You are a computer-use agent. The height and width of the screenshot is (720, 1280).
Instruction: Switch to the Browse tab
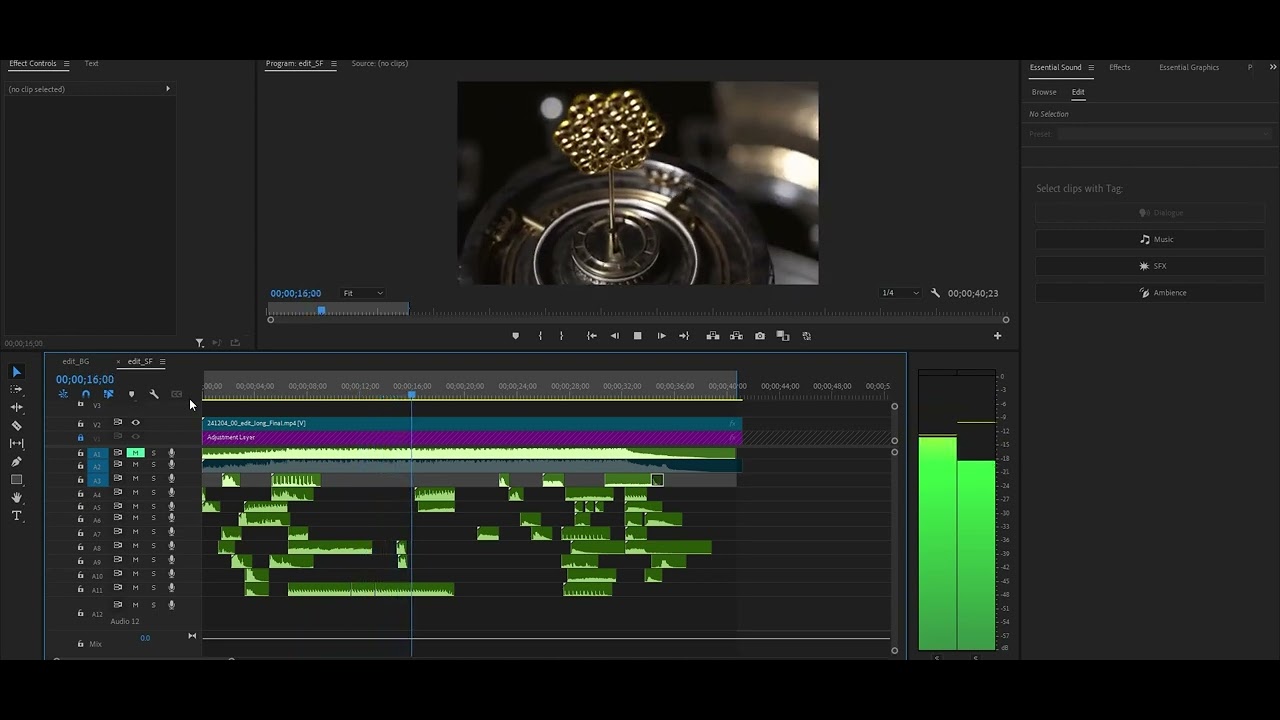tap(1044, 92)
